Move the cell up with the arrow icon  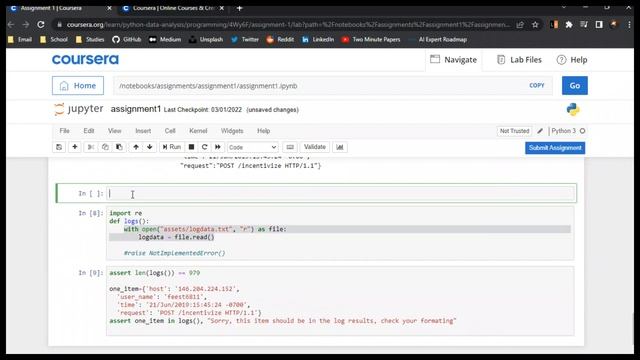(x=136, y=147)
